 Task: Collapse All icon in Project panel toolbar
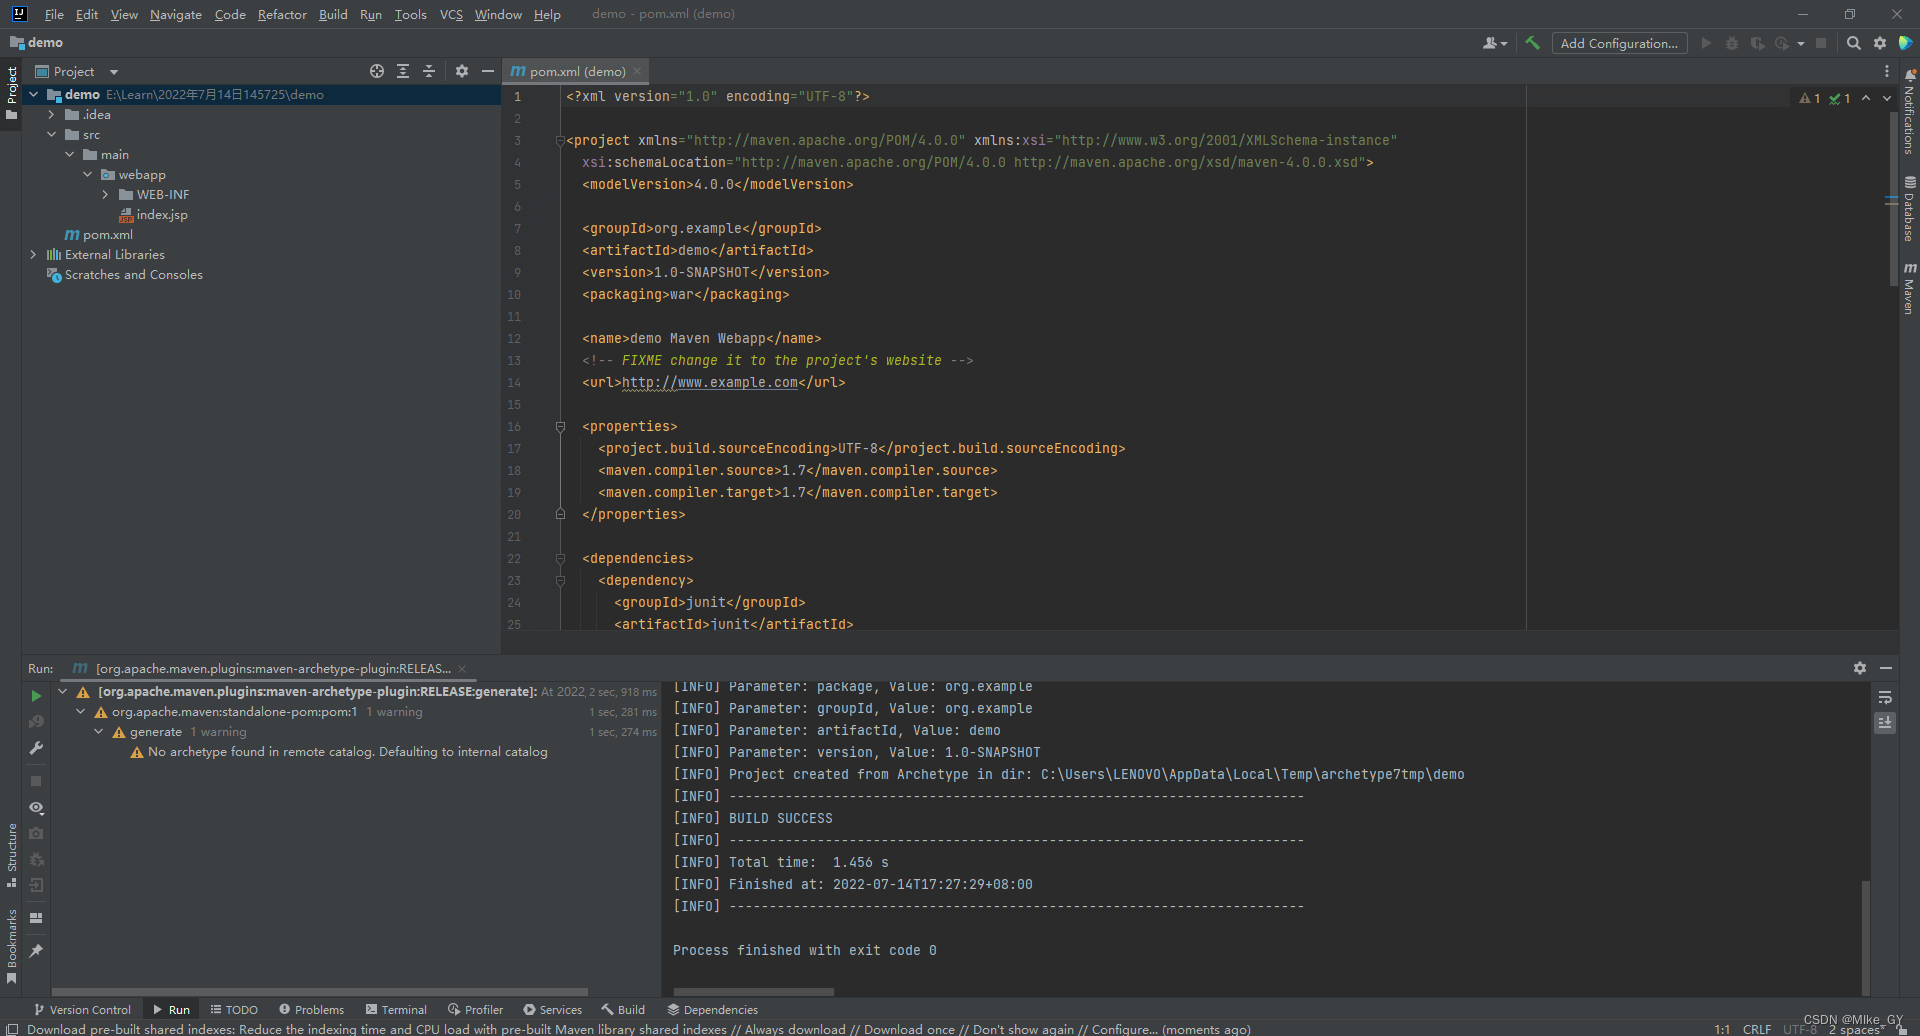click(429, 71)
